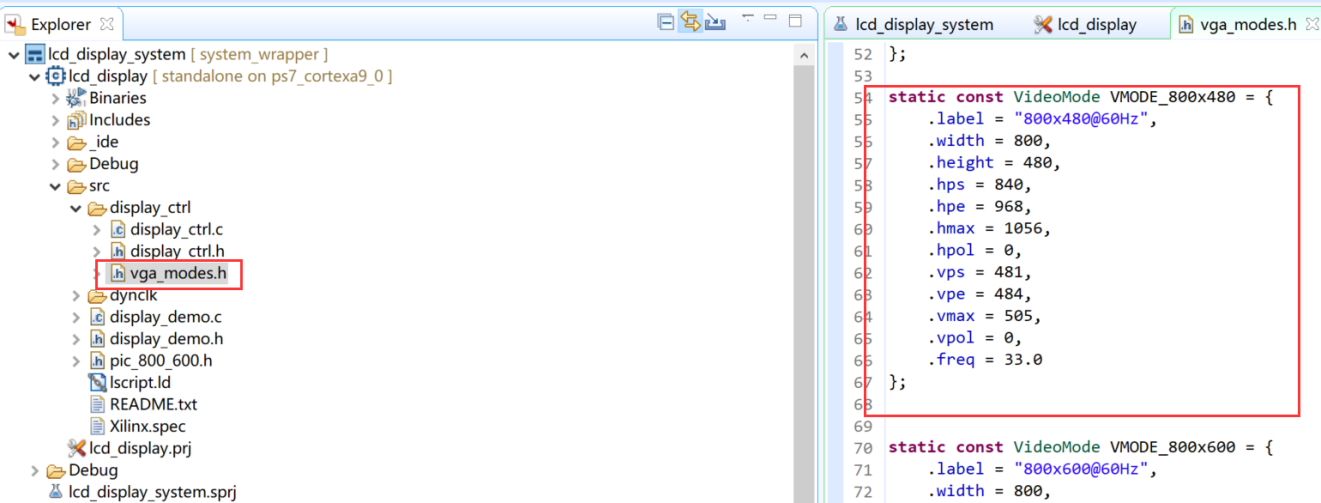Click the _ide folder icon
This screenshot has height=503, width=1321.
click(76, 142)
